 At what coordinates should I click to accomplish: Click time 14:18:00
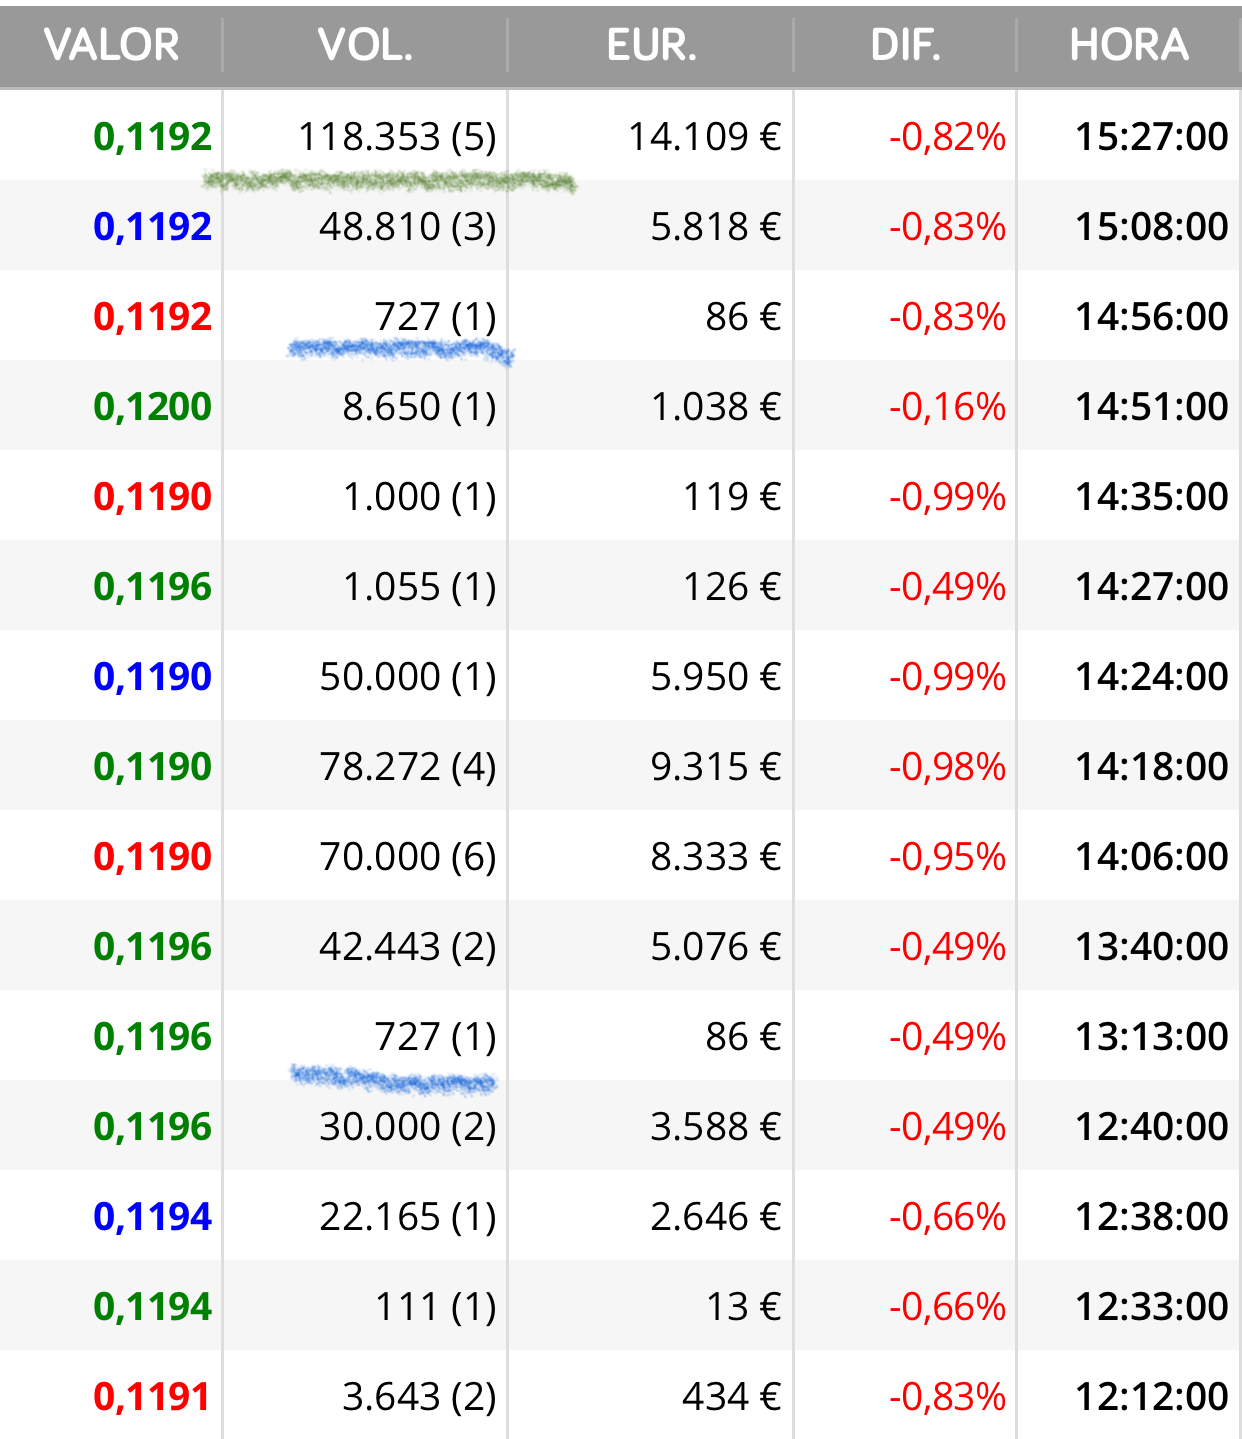[1151, 767]
